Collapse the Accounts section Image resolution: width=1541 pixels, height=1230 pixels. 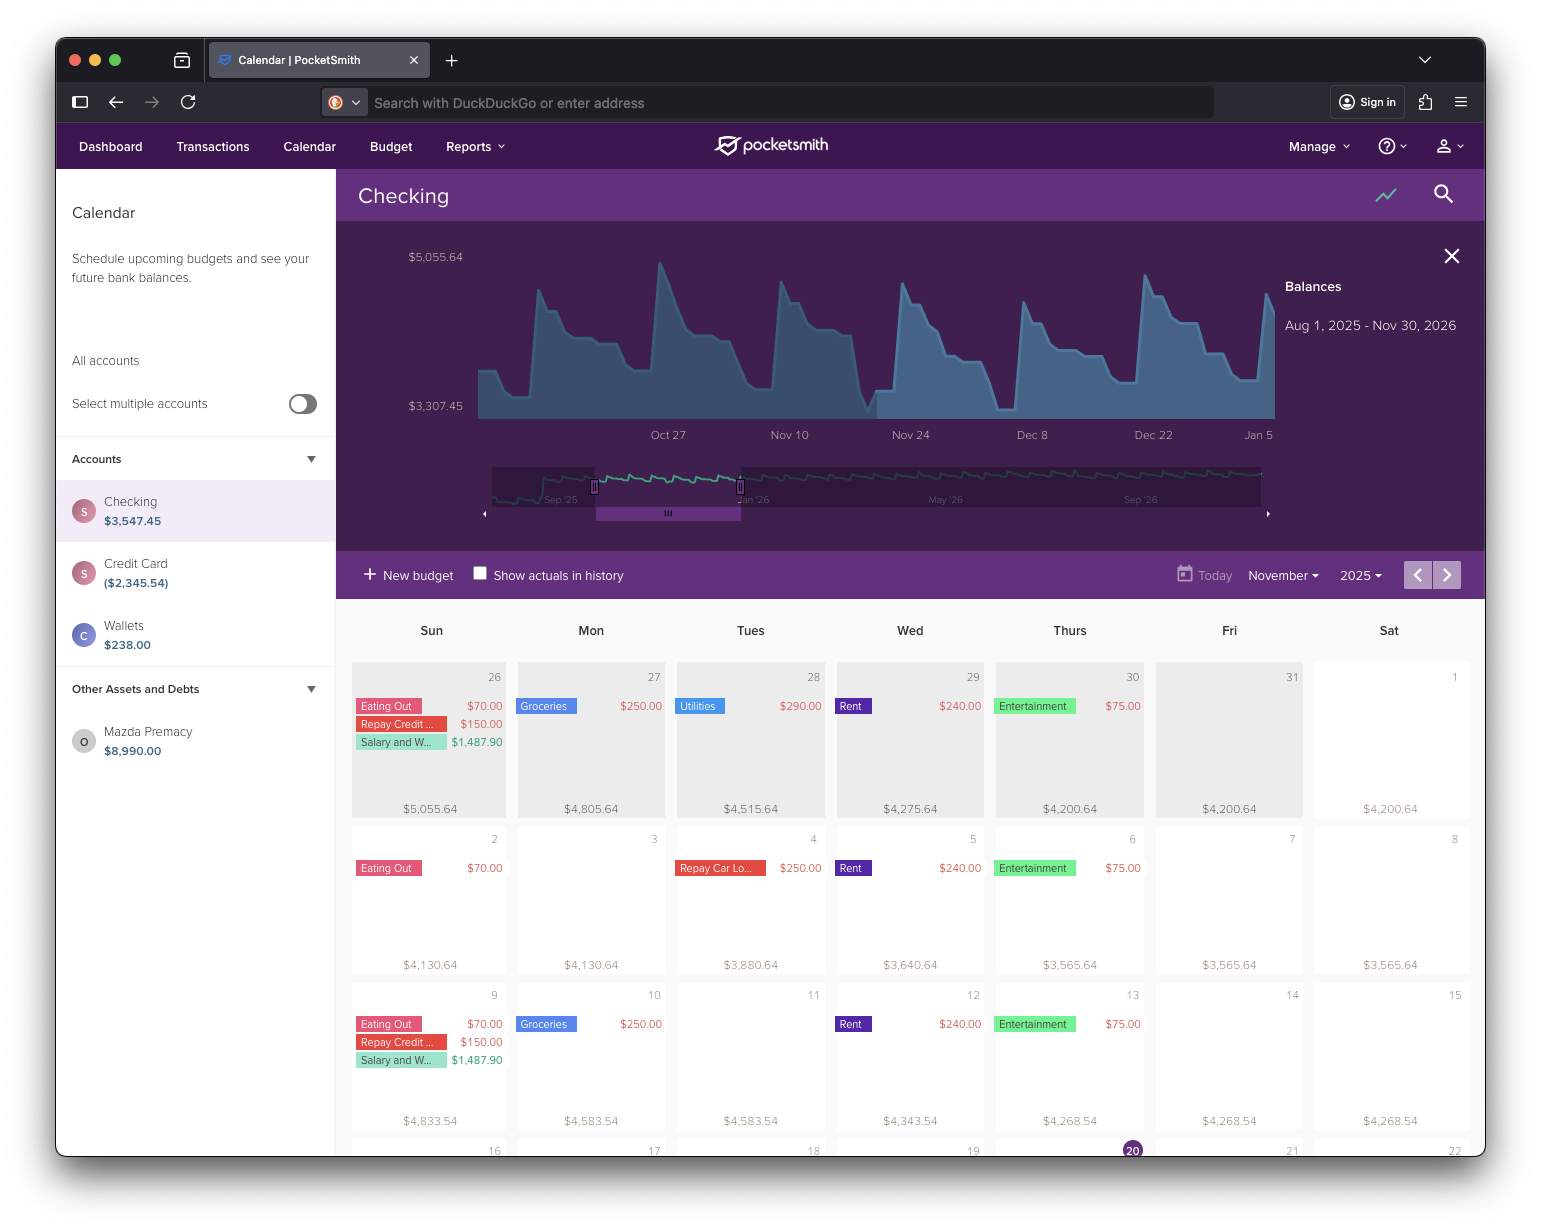pyautogui.click(x=311, y=459)
